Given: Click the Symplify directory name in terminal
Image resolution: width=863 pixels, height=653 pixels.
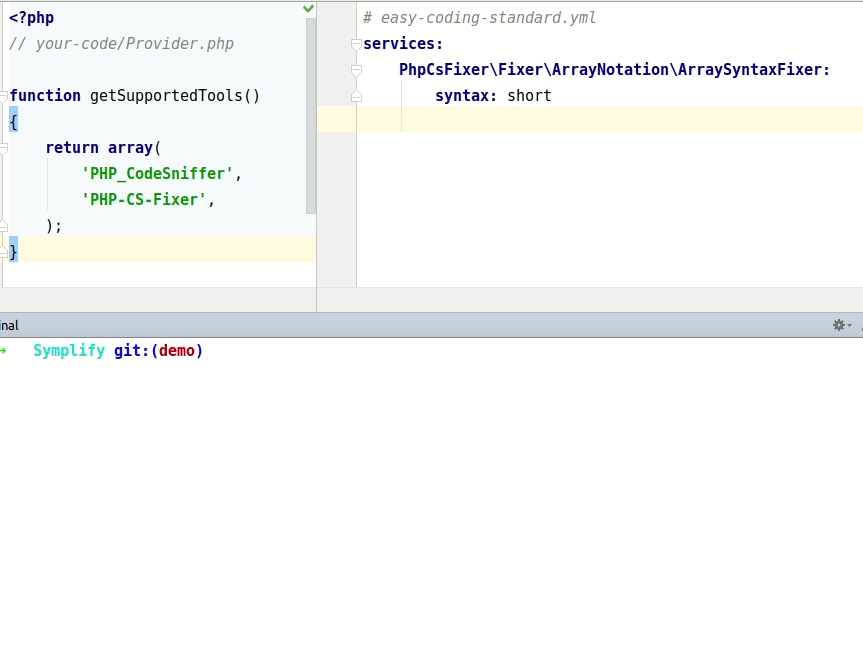Looking at the screenshot, I should click(69, 351).
